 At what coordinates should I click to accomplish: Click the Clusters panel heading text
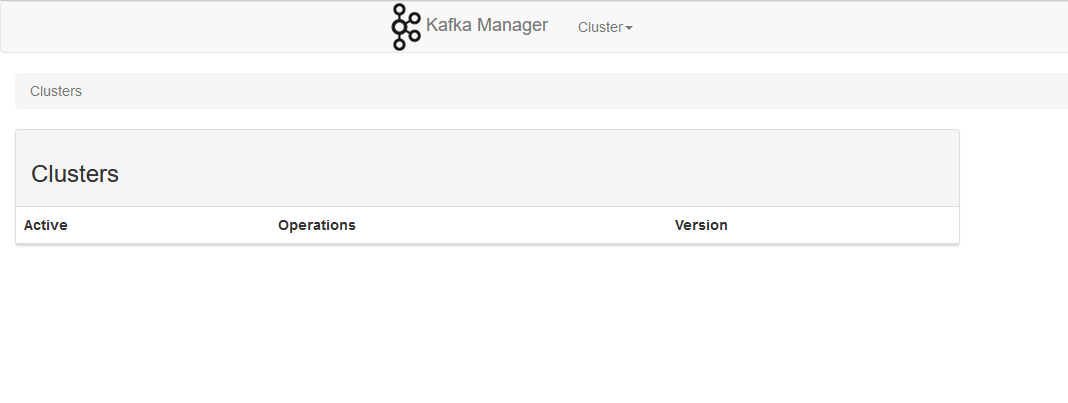(x=75, y=174)
